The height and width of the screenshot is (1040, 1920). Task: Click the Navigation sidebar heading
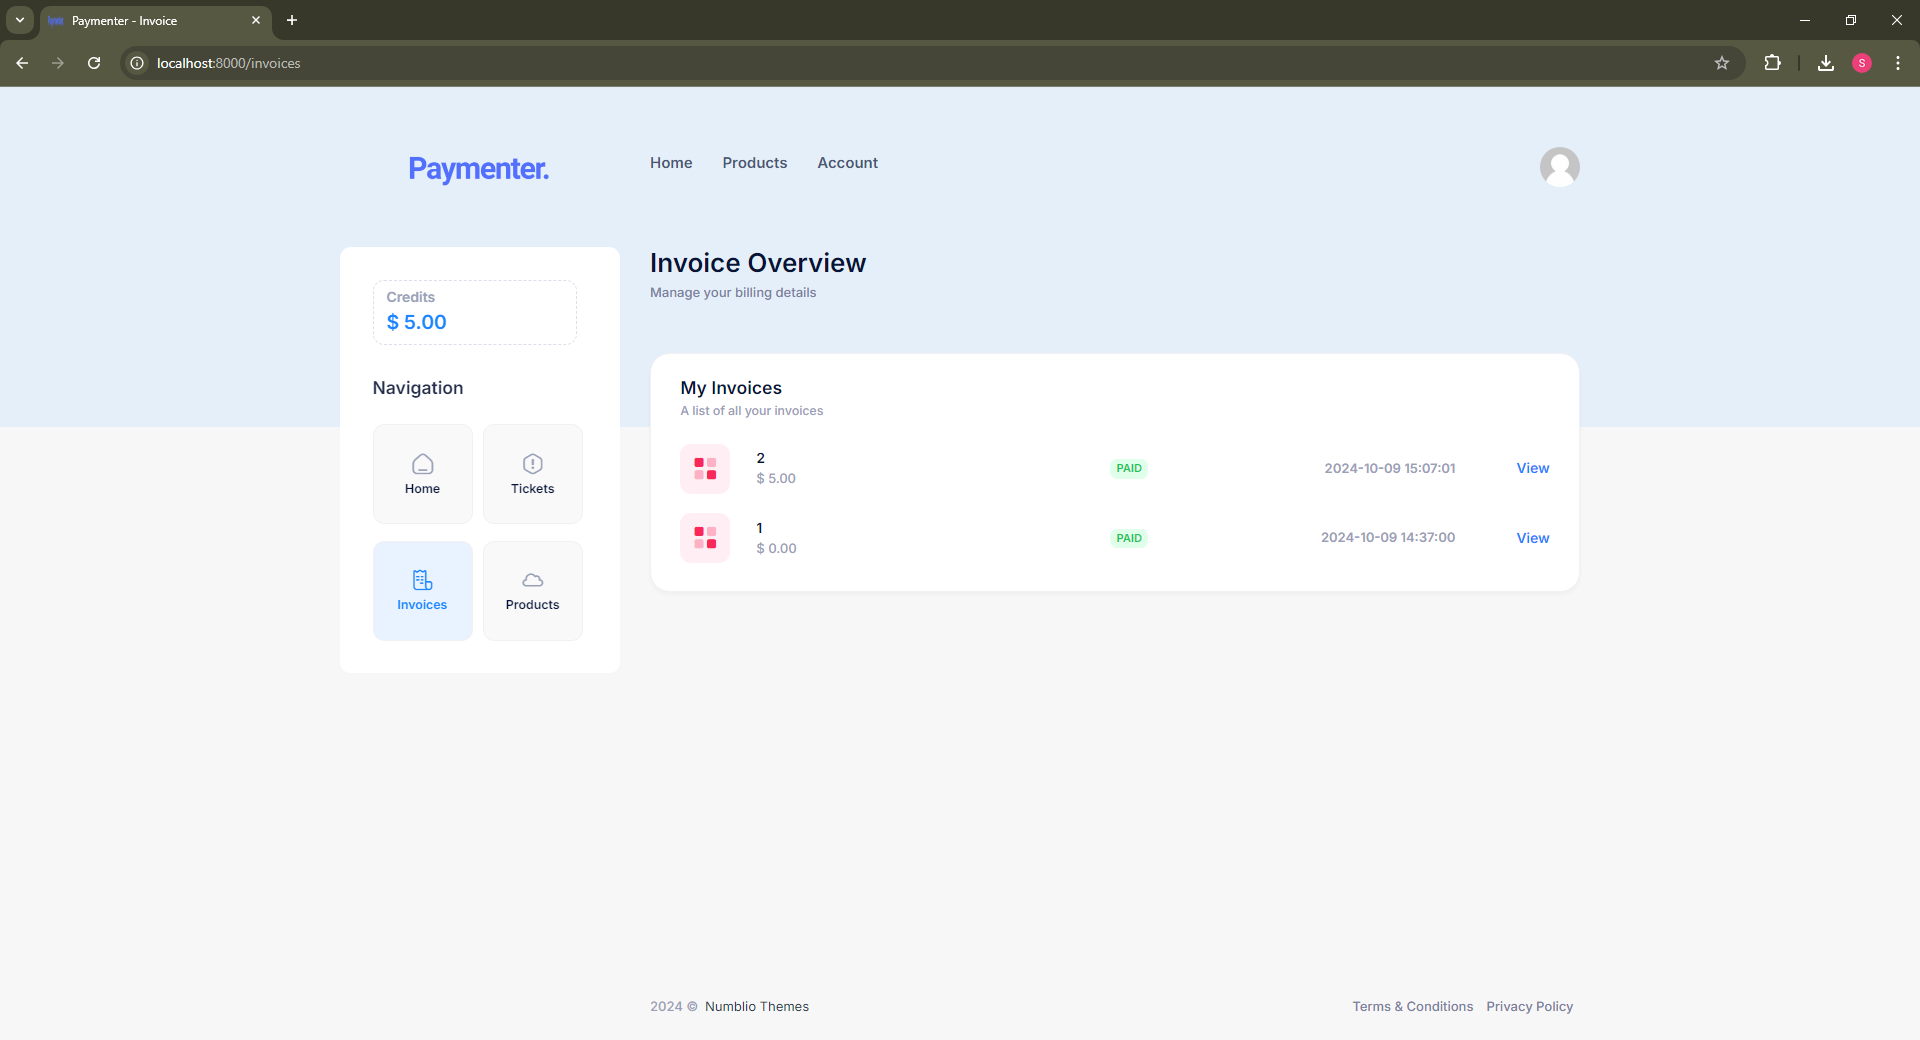pyautogui.click(x=417, y=388)
